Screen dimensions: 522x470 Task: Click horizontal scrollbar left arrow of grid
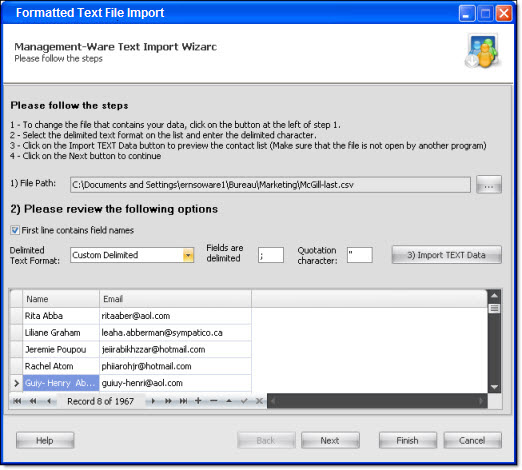click(x=273, y=401)
